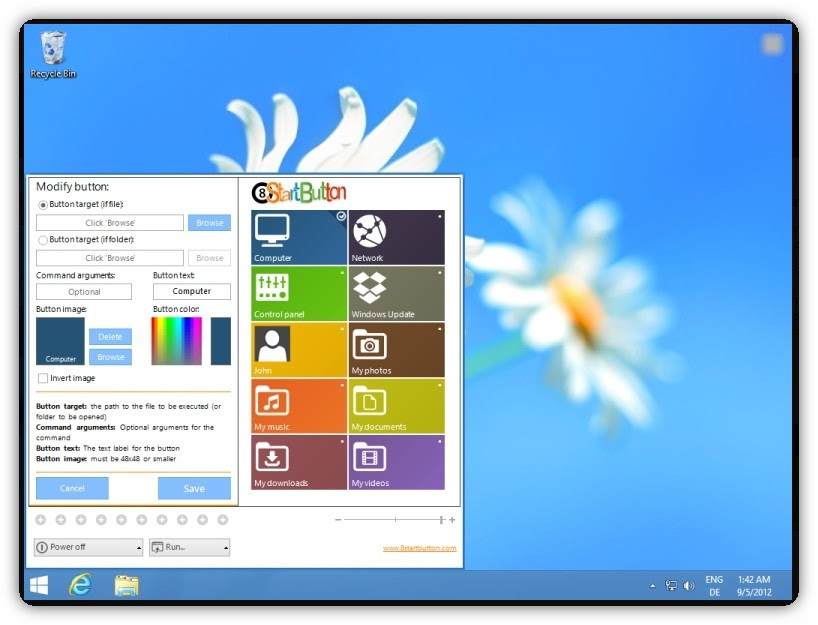Click the volume icon in system tray
This screenshot has width=818, height=625.
click(x=689, y=586)
